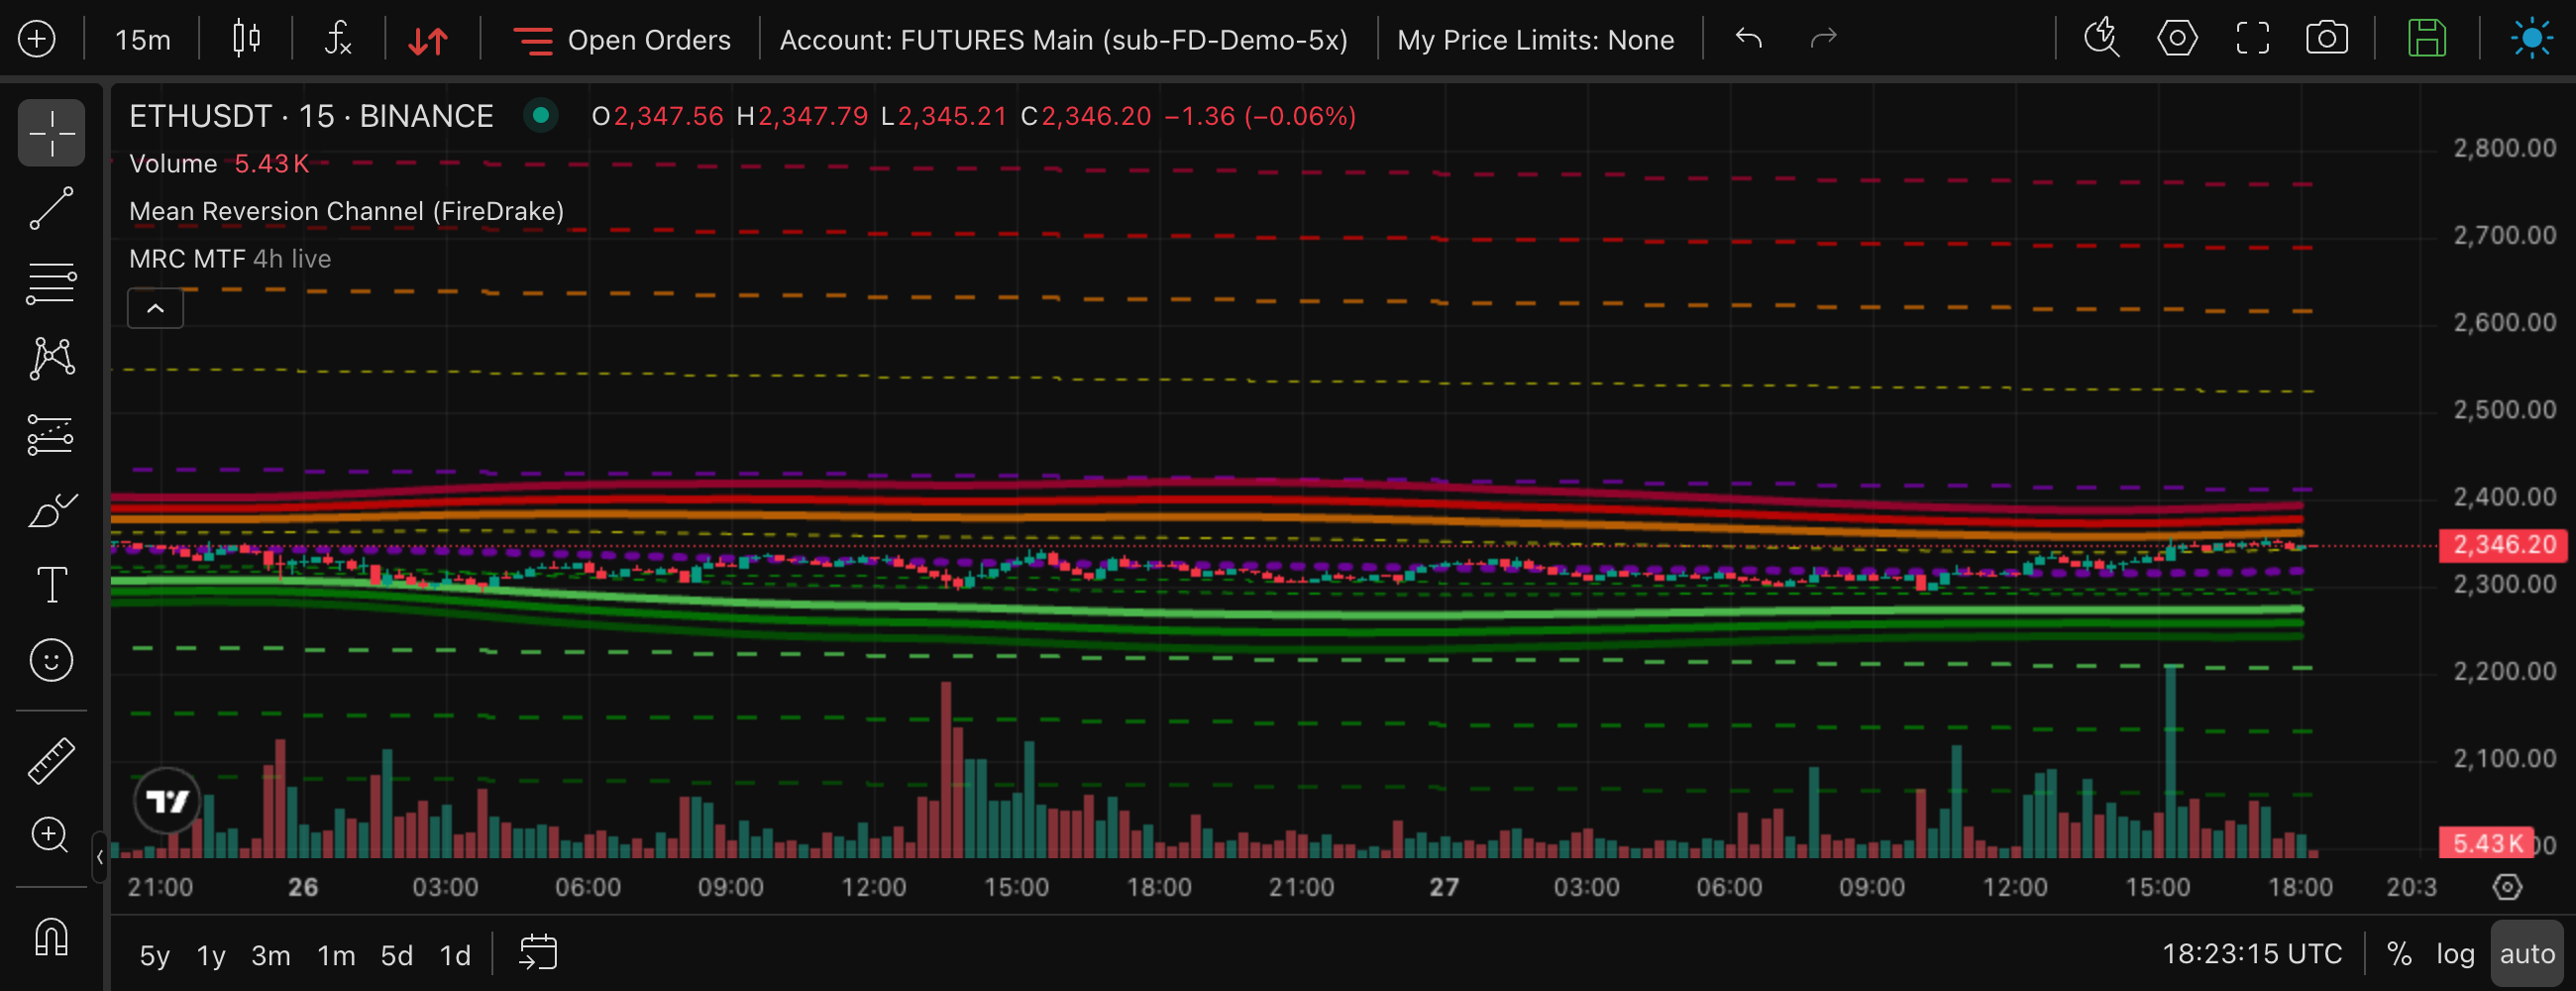Select the MRC MTF 4h live legend
Screen dimensions: 2576x991
[230, 259]
